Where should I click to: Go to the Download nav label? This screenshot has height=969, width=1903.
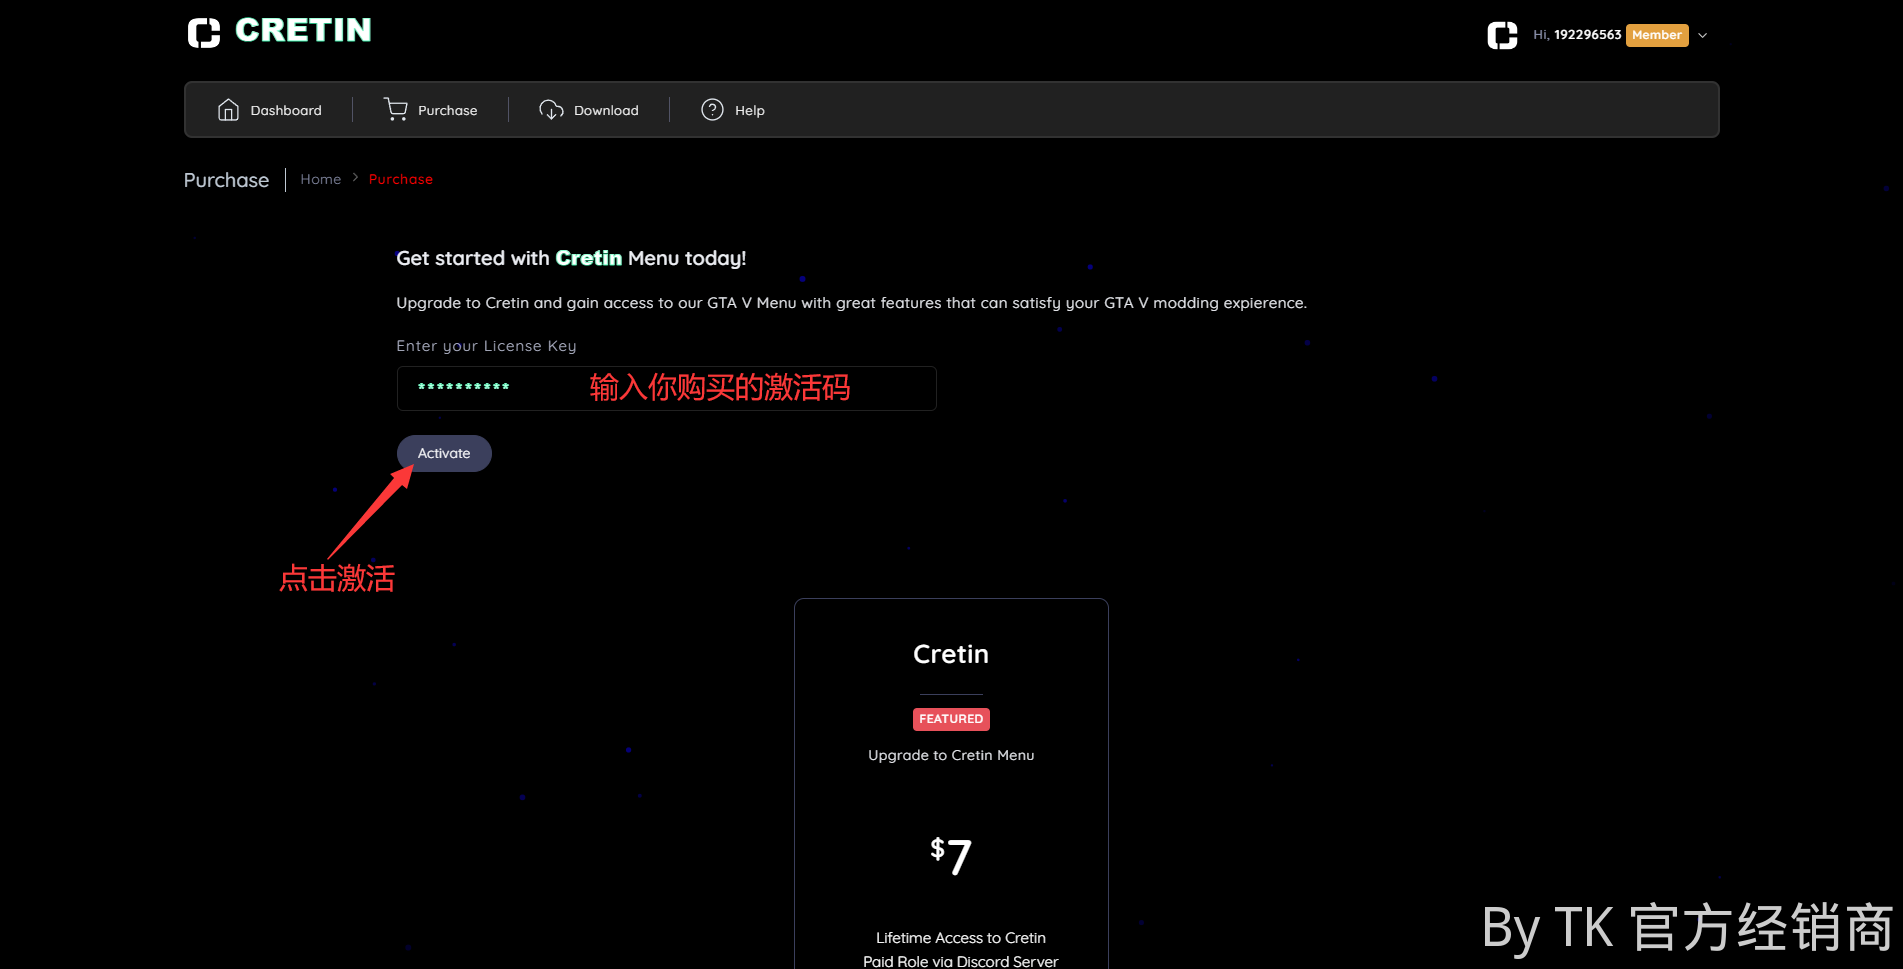(x=606, y=111)
